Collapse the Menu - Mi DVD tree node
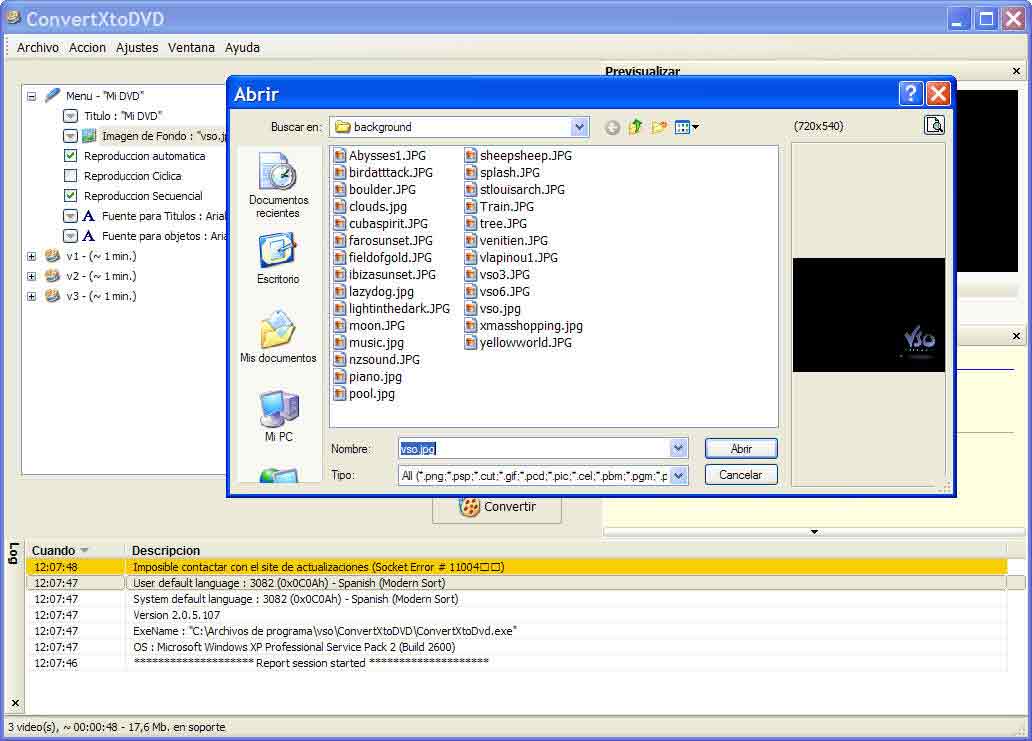Screen dimensions: 1032x741 (31, 96)
